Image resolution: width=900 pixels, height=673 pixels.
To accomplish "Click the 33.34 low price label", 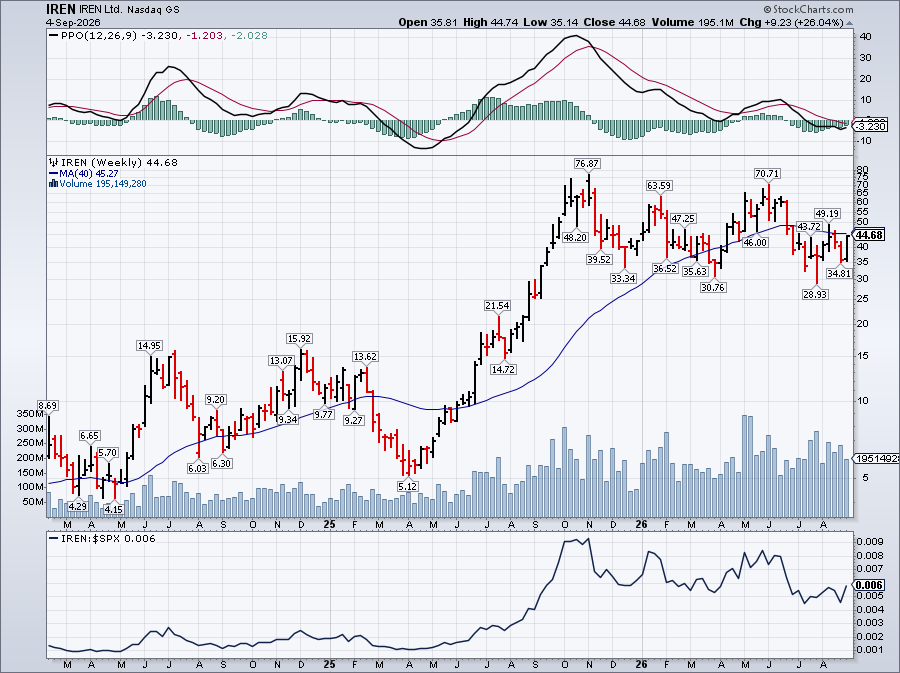I will [623, 278].
